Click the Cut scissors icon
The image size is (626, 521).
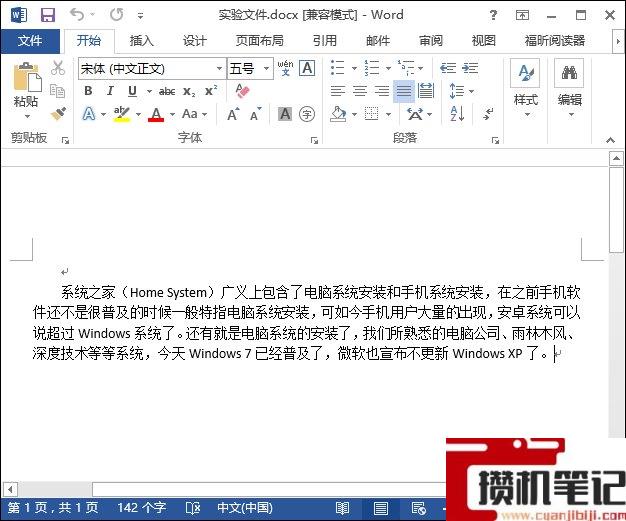58,68
